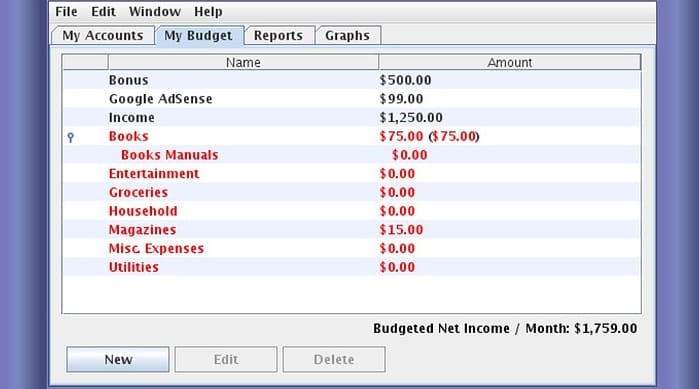Click the Groceries $0.00 amount
Image resolution: width=699 pixels, height=389 pixels.
point(397,192)
